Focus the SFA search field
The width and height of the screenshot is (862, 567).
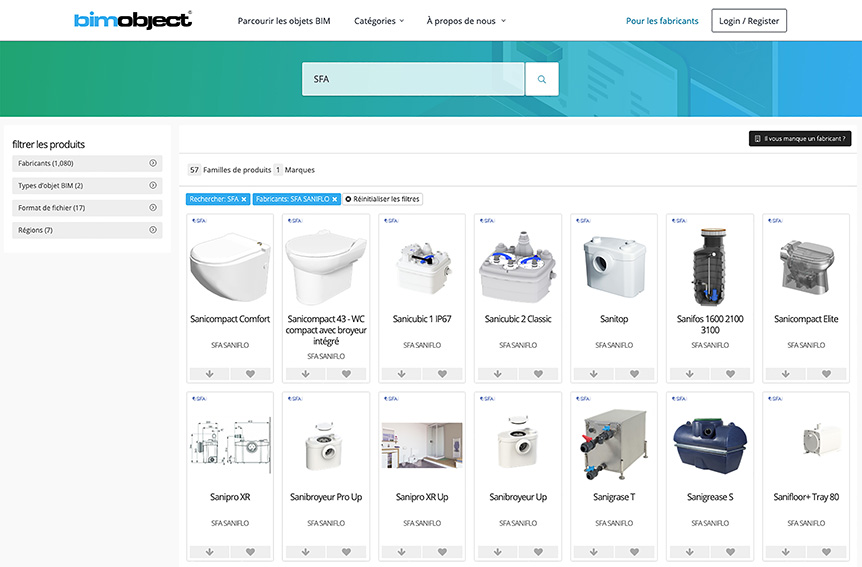413,79
